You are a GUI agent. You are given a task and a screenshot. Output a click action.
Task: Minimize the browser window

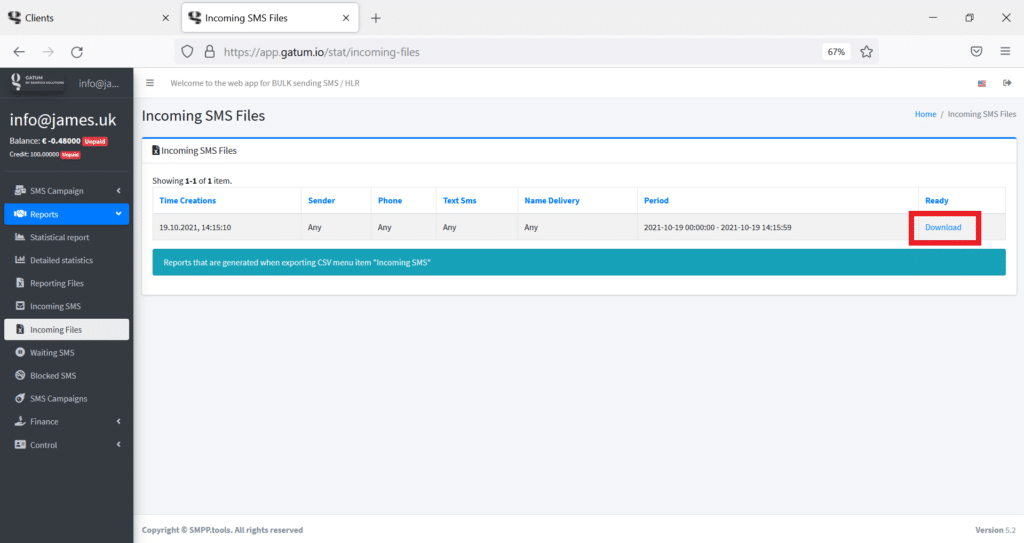tap(933, 18)
